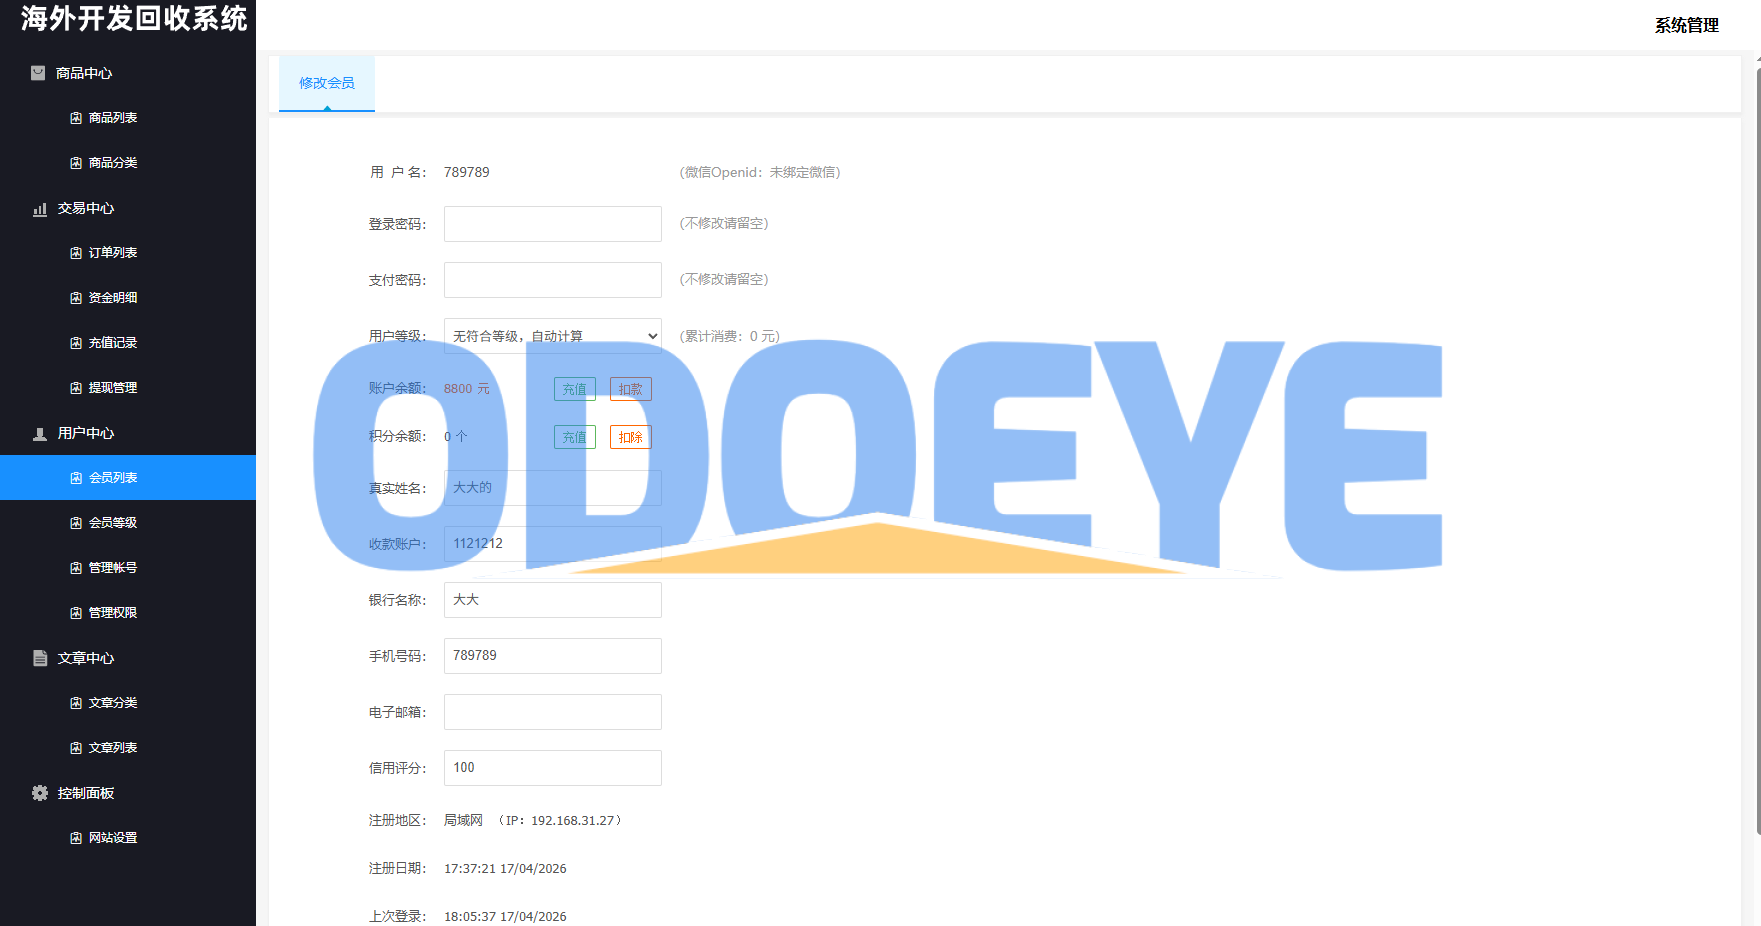The height and width of the screenshot is (926, 1761).
Task: Click the 信用评分 input field
Action: tap(553, 768)
